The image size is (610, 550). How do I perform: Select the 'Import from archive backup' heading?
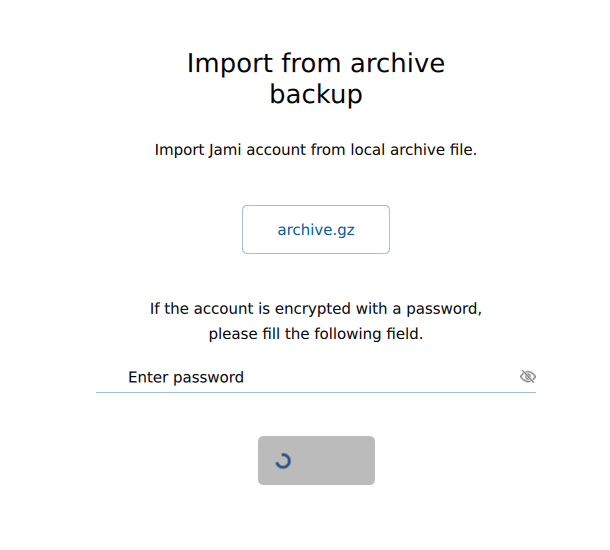click(316, 79)
